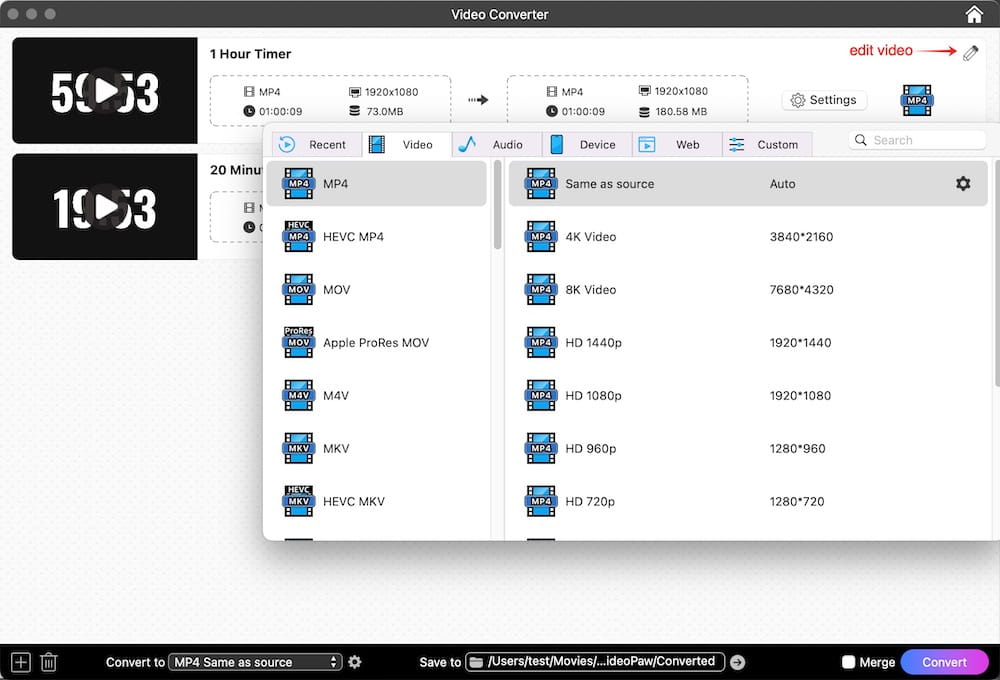Click the home icon in title bar
Image resolution: width=1000 pixels, height=680 pixels.
(973, 14)
